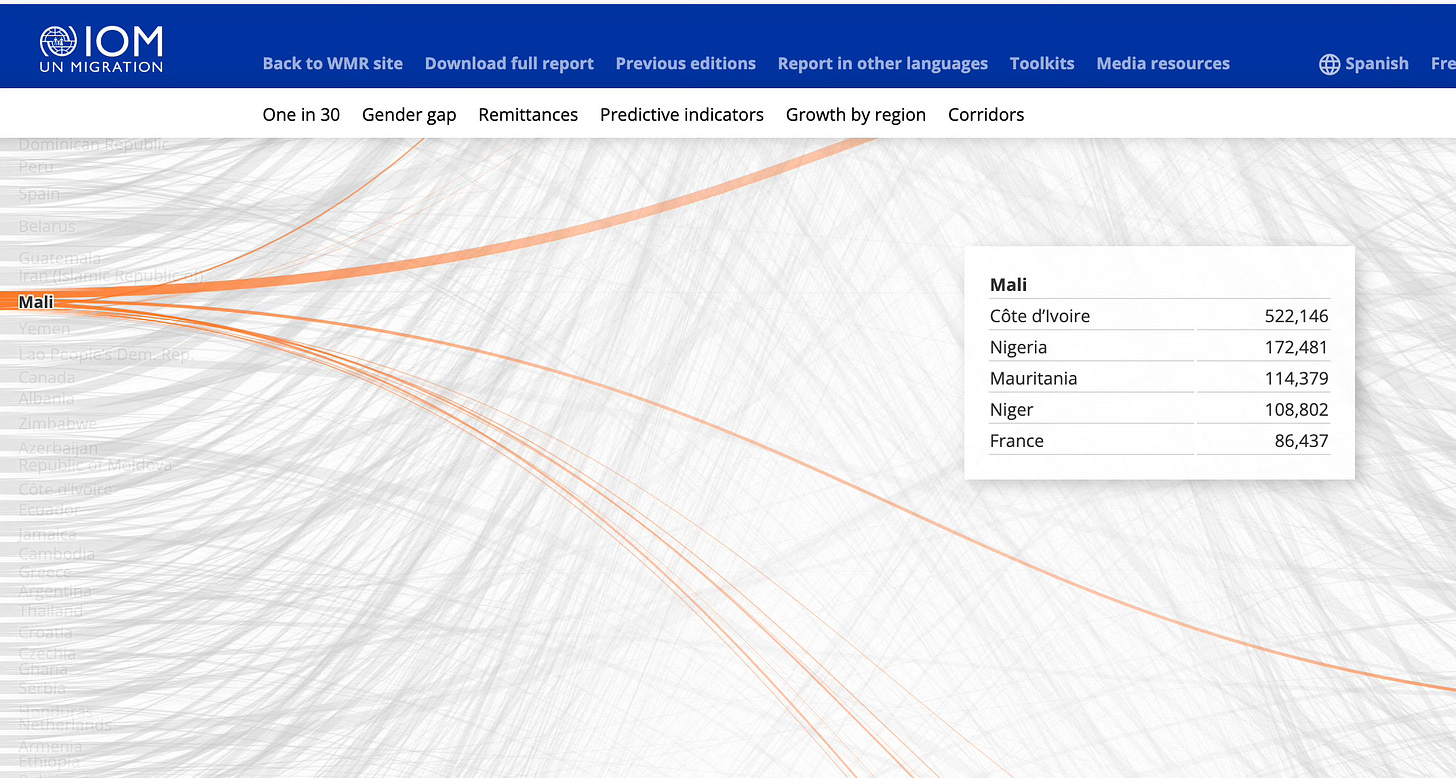1456x778 pixels.
Task: Pick Serbia from the country list
Action: (x=42, y=688)
